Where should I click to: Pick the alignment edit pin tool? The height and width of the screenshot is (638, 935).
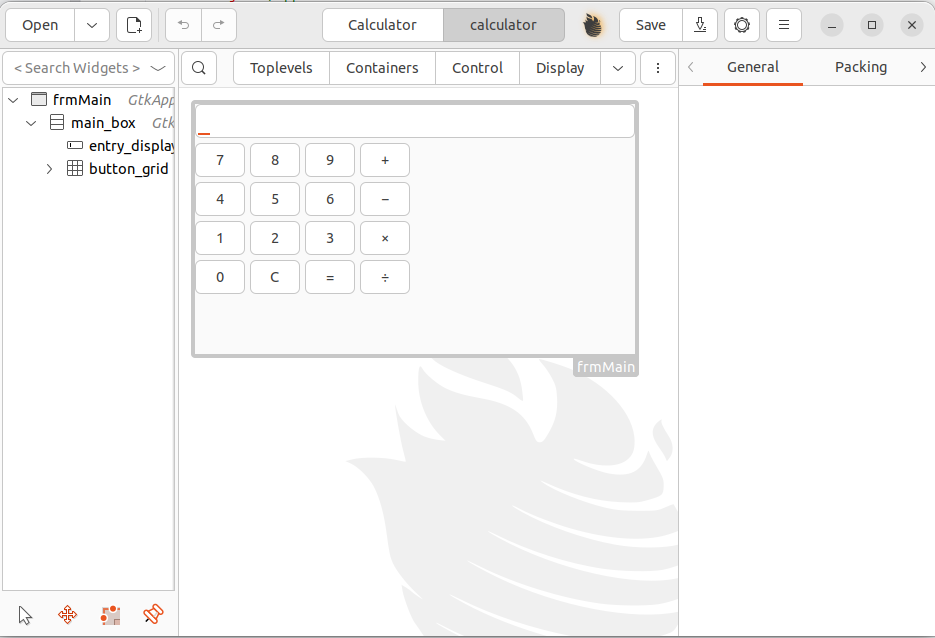tap(153, 615)
